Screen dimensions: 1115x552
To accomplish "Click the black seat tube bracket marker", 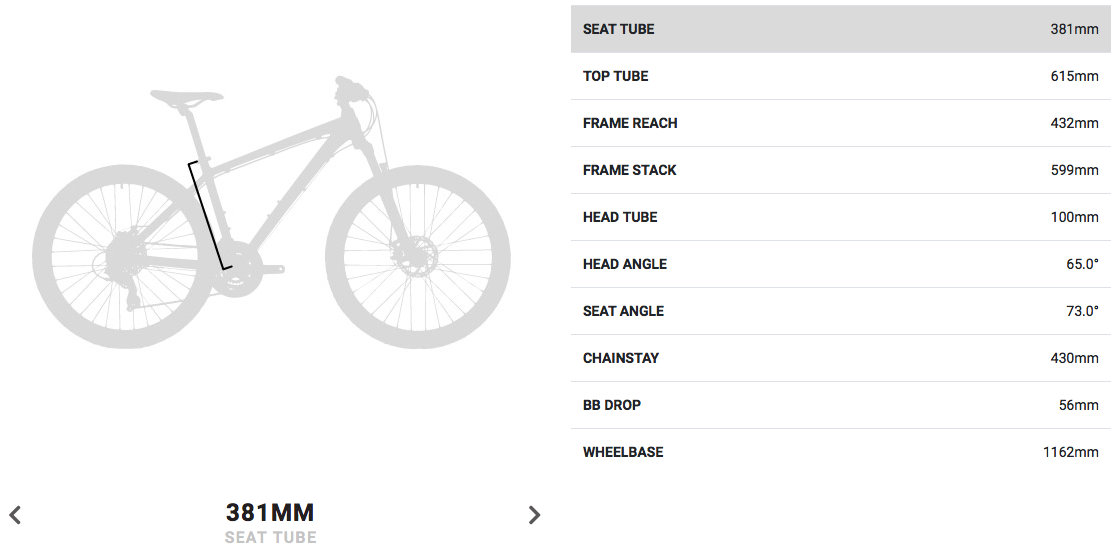I will tap(210, 216).
